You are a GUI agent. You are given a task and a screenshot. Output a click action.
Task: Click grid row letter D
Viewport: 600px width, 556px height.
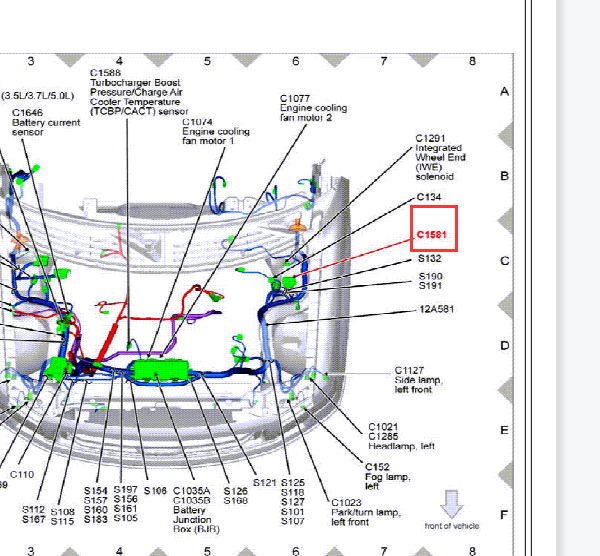(x=505, y=346)
